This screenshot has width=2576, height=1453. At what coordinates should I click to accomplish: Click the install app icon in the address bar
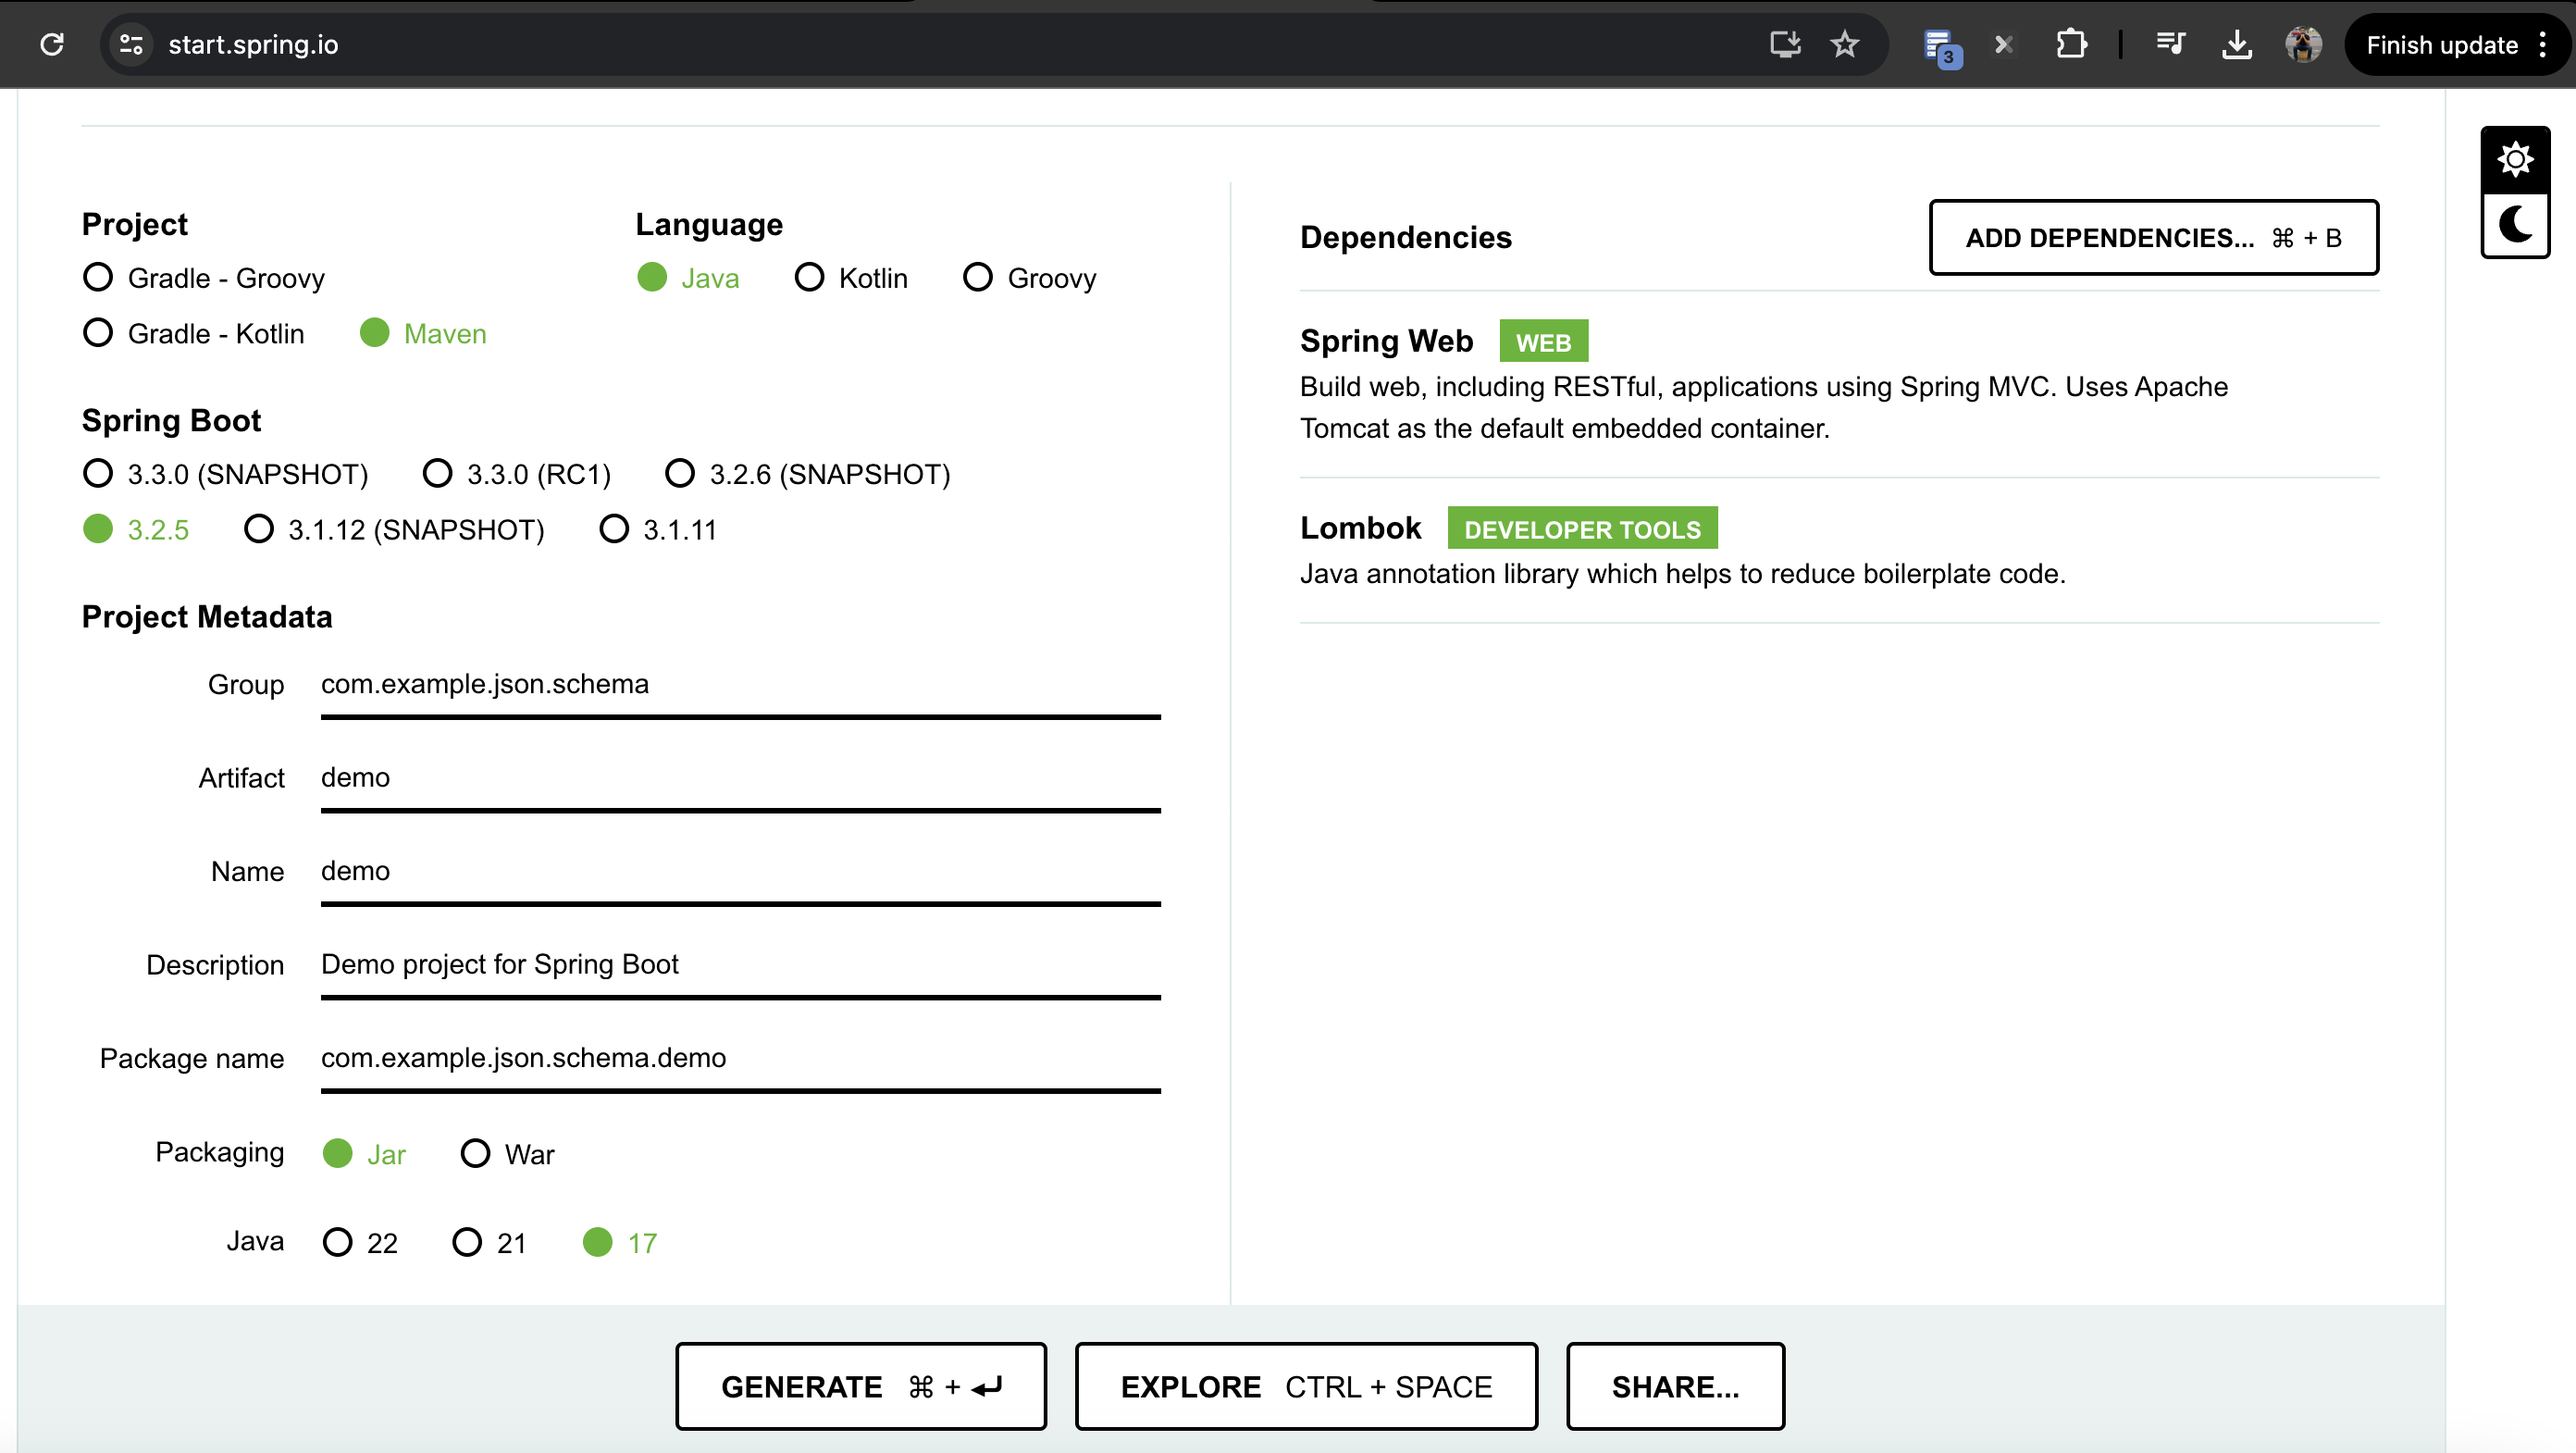click(x=1785, y=45)
